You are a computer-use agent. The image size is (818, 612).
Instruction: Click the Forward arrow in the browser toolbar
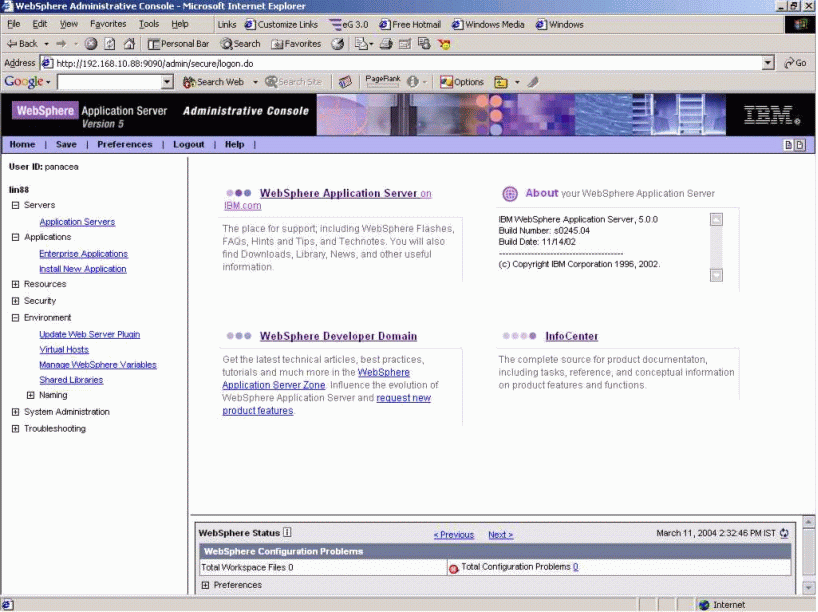click(x=62, y=44)
